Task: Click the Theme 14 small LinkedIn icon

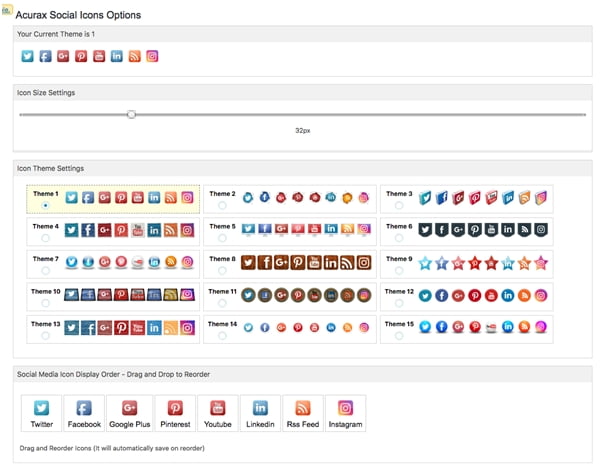Action: 331,327
